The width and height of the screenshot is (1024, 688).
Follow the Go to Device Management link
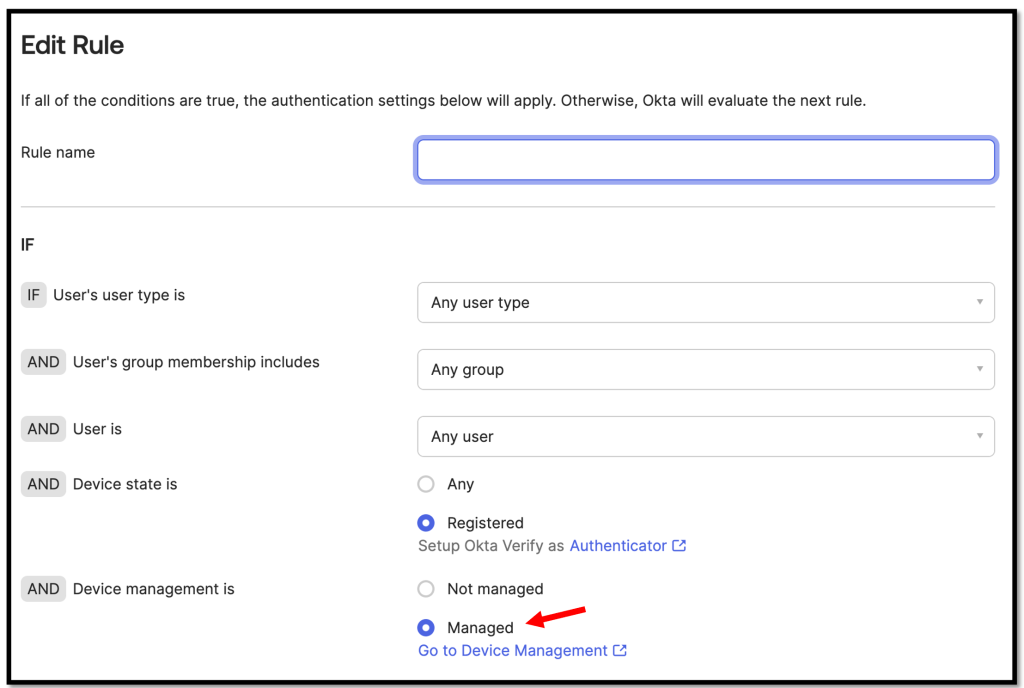pyautogui.click(x=513, y=651)
